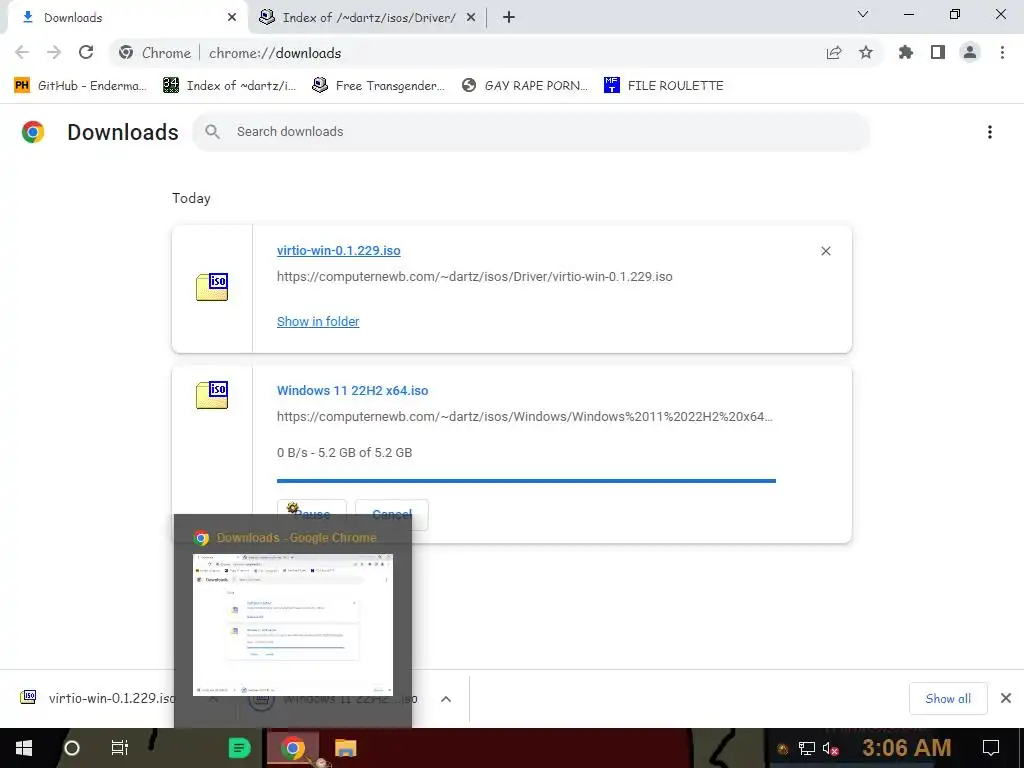The image size is (1024, 768).
Task: Expand the Windows 11 download shelf item options
Action: click(446, 699)
